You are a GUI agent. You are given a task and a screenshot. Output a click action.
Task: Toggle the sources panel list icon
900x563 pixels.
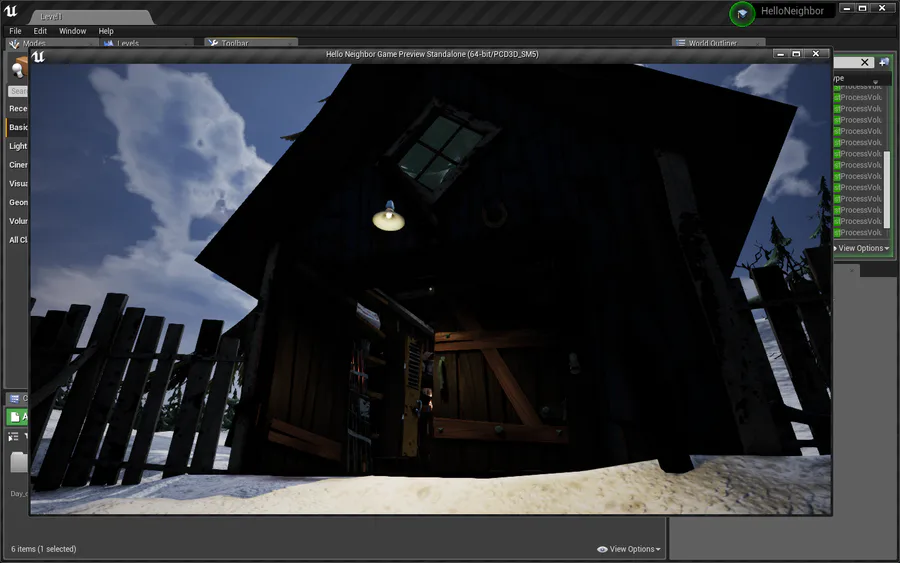click(x=13, y=437)
